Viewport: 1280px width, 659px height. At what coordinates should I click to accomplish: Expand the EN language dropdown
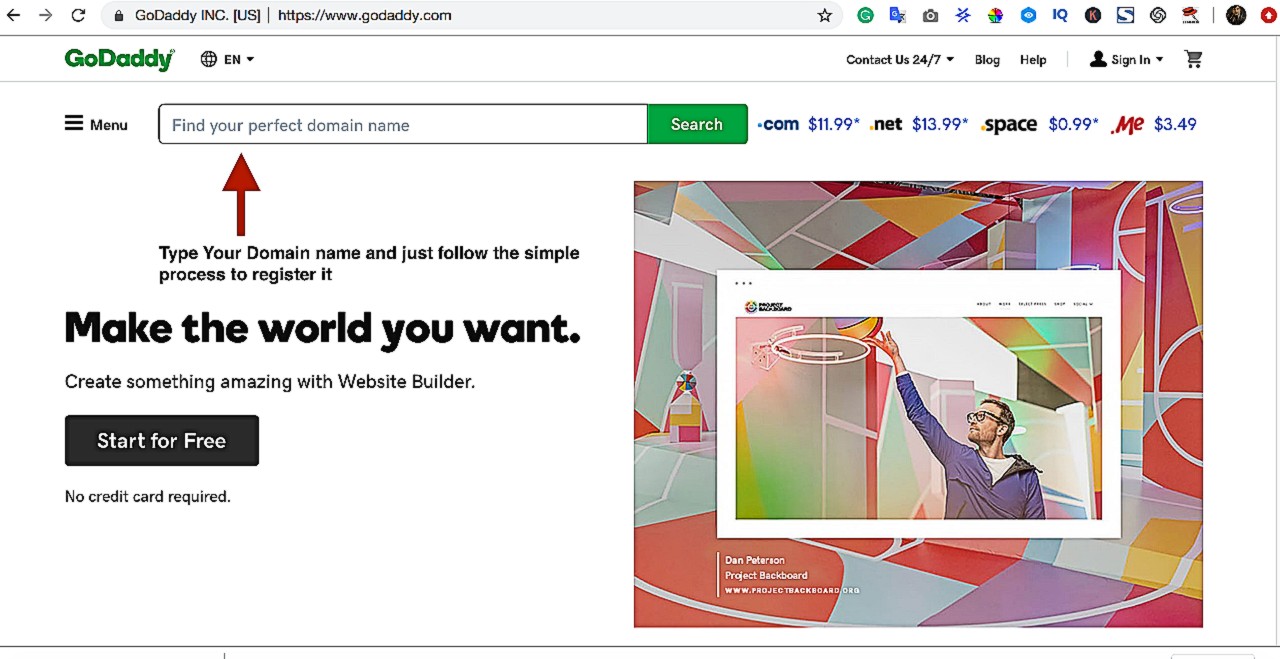click(x=228, y=59)
